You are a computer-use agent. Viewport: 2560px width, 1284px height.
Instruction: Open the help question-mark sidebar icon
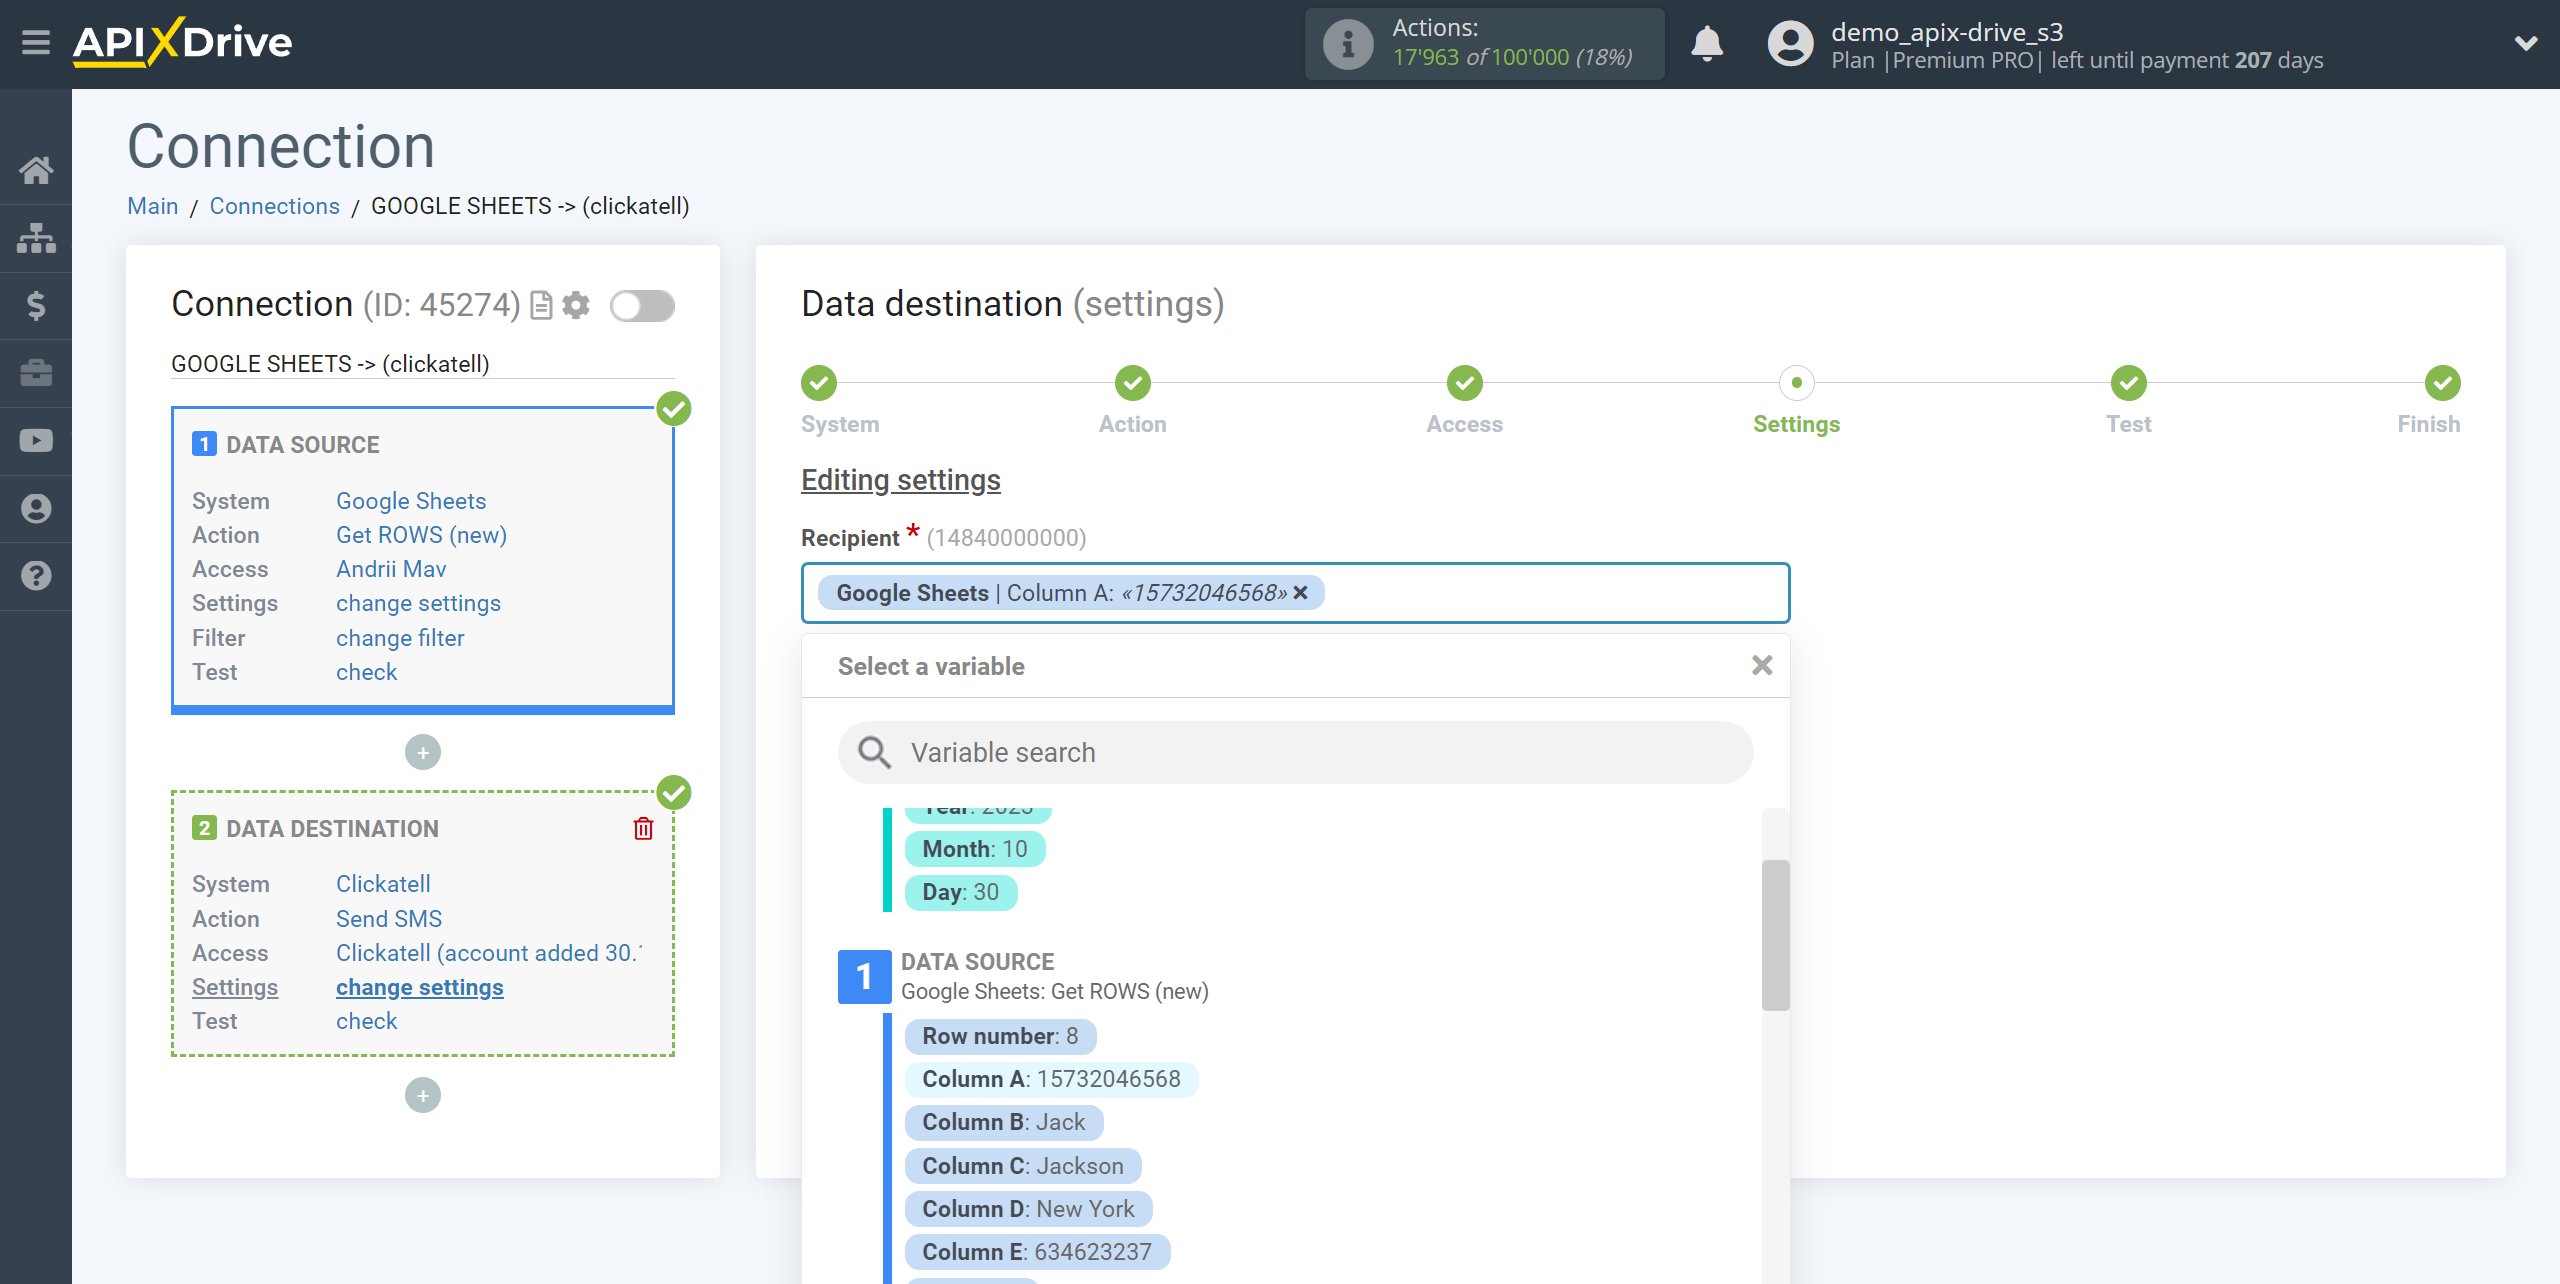tap(36, 576)
